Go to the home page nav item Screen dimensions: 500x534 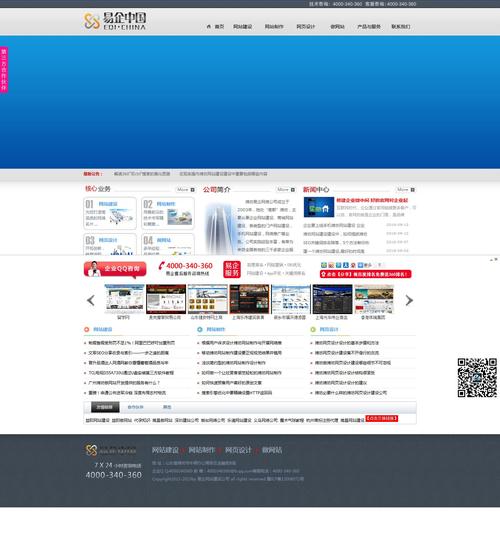(x=215, y=26)
